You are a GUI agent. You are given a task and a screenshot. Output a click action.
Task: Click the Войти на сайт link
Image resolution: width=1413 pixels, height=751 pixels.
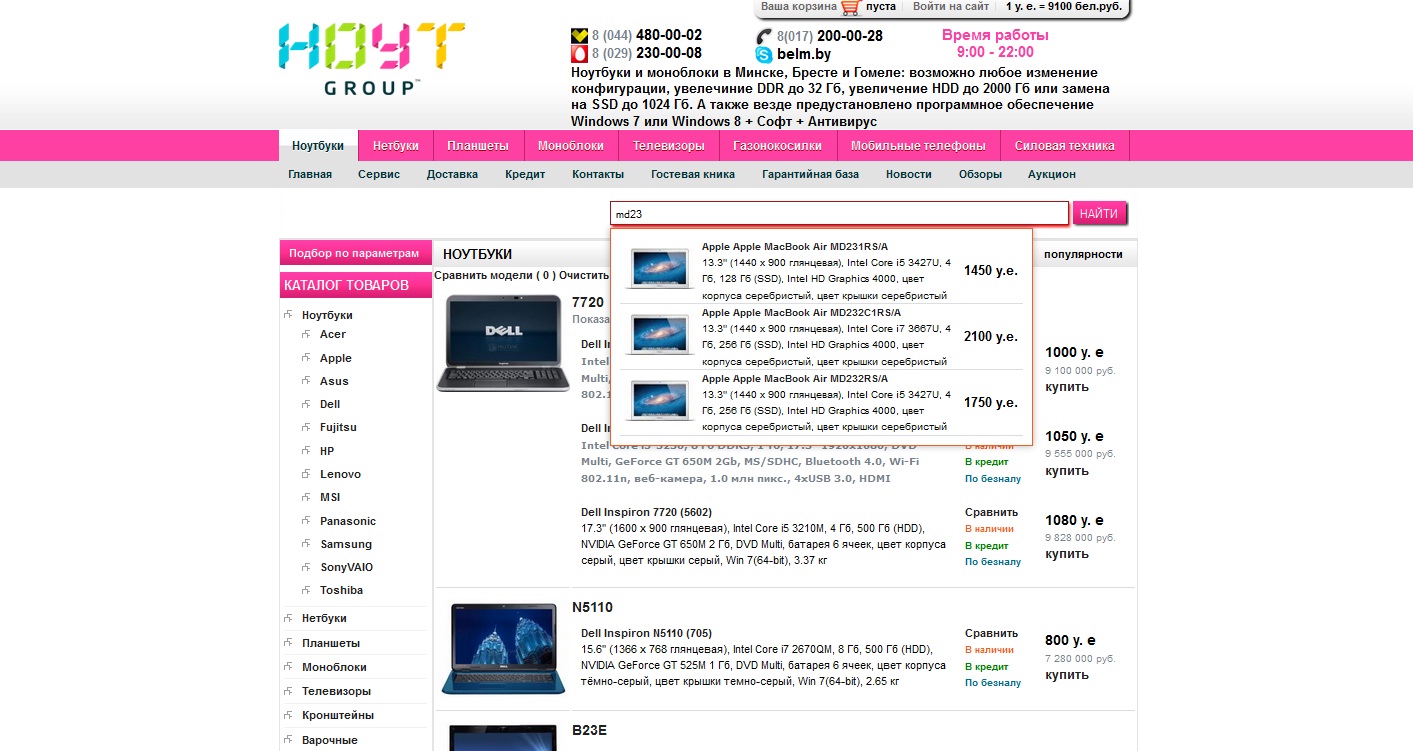pos(951,7)
